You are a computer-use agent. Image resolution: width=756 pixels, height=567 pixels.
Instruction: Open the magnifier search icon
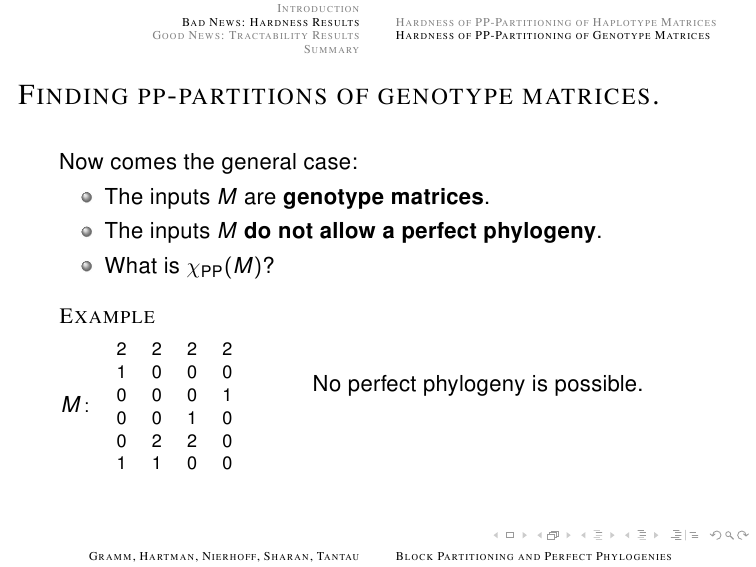pos(729,535)
